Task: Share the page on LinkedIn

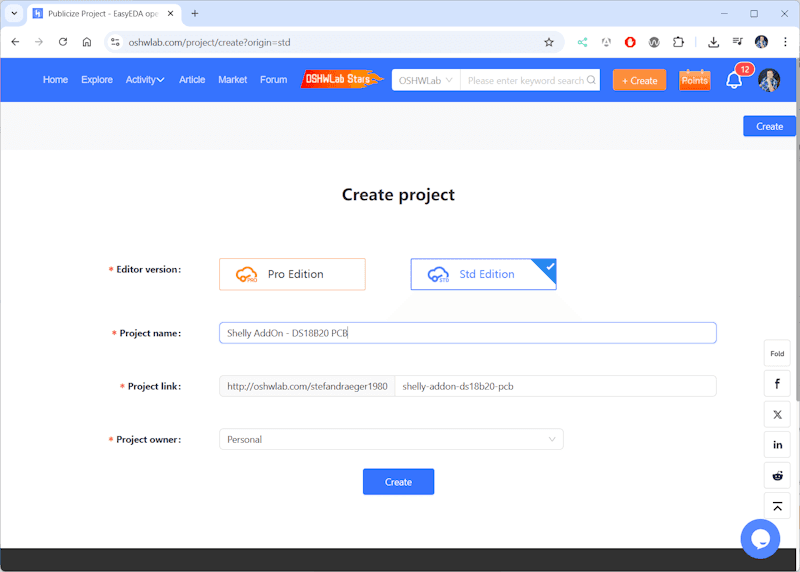Action: tap(777, 445)
